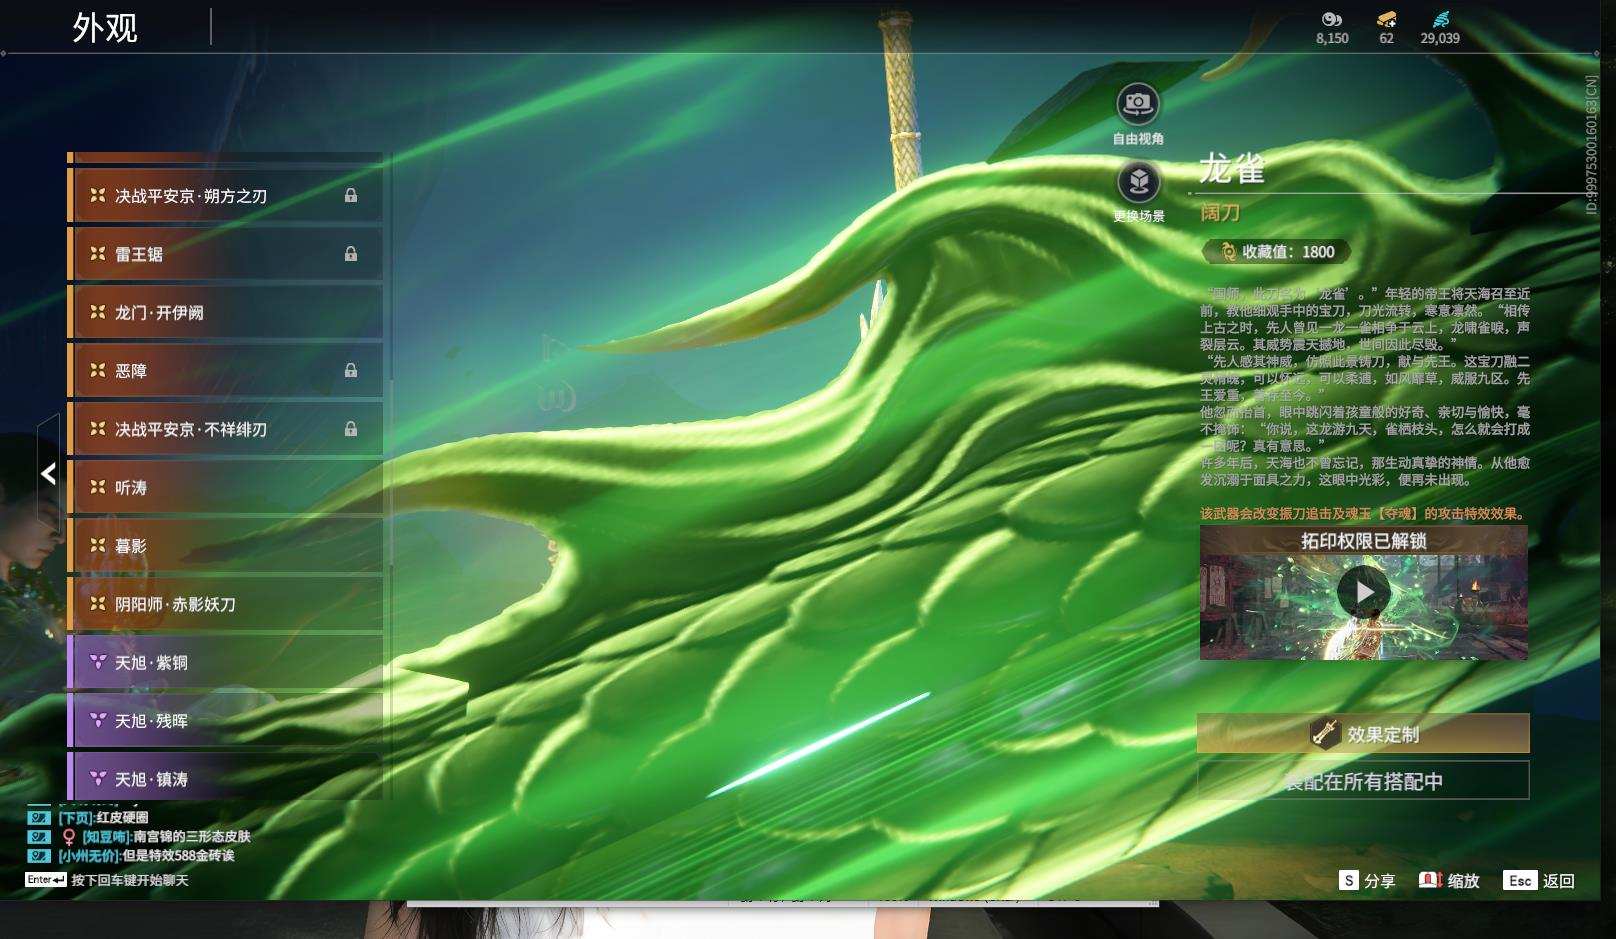1616x939 pixels.
Task: Click 装配在所有搭配中 button
Action: 1363,781
